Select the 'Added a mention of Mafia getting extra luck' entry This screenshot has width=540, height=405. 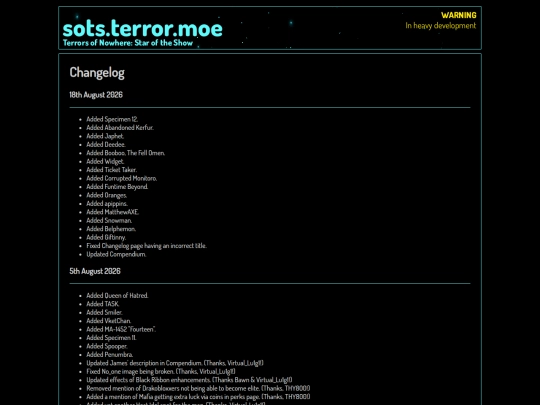point(198,397)
